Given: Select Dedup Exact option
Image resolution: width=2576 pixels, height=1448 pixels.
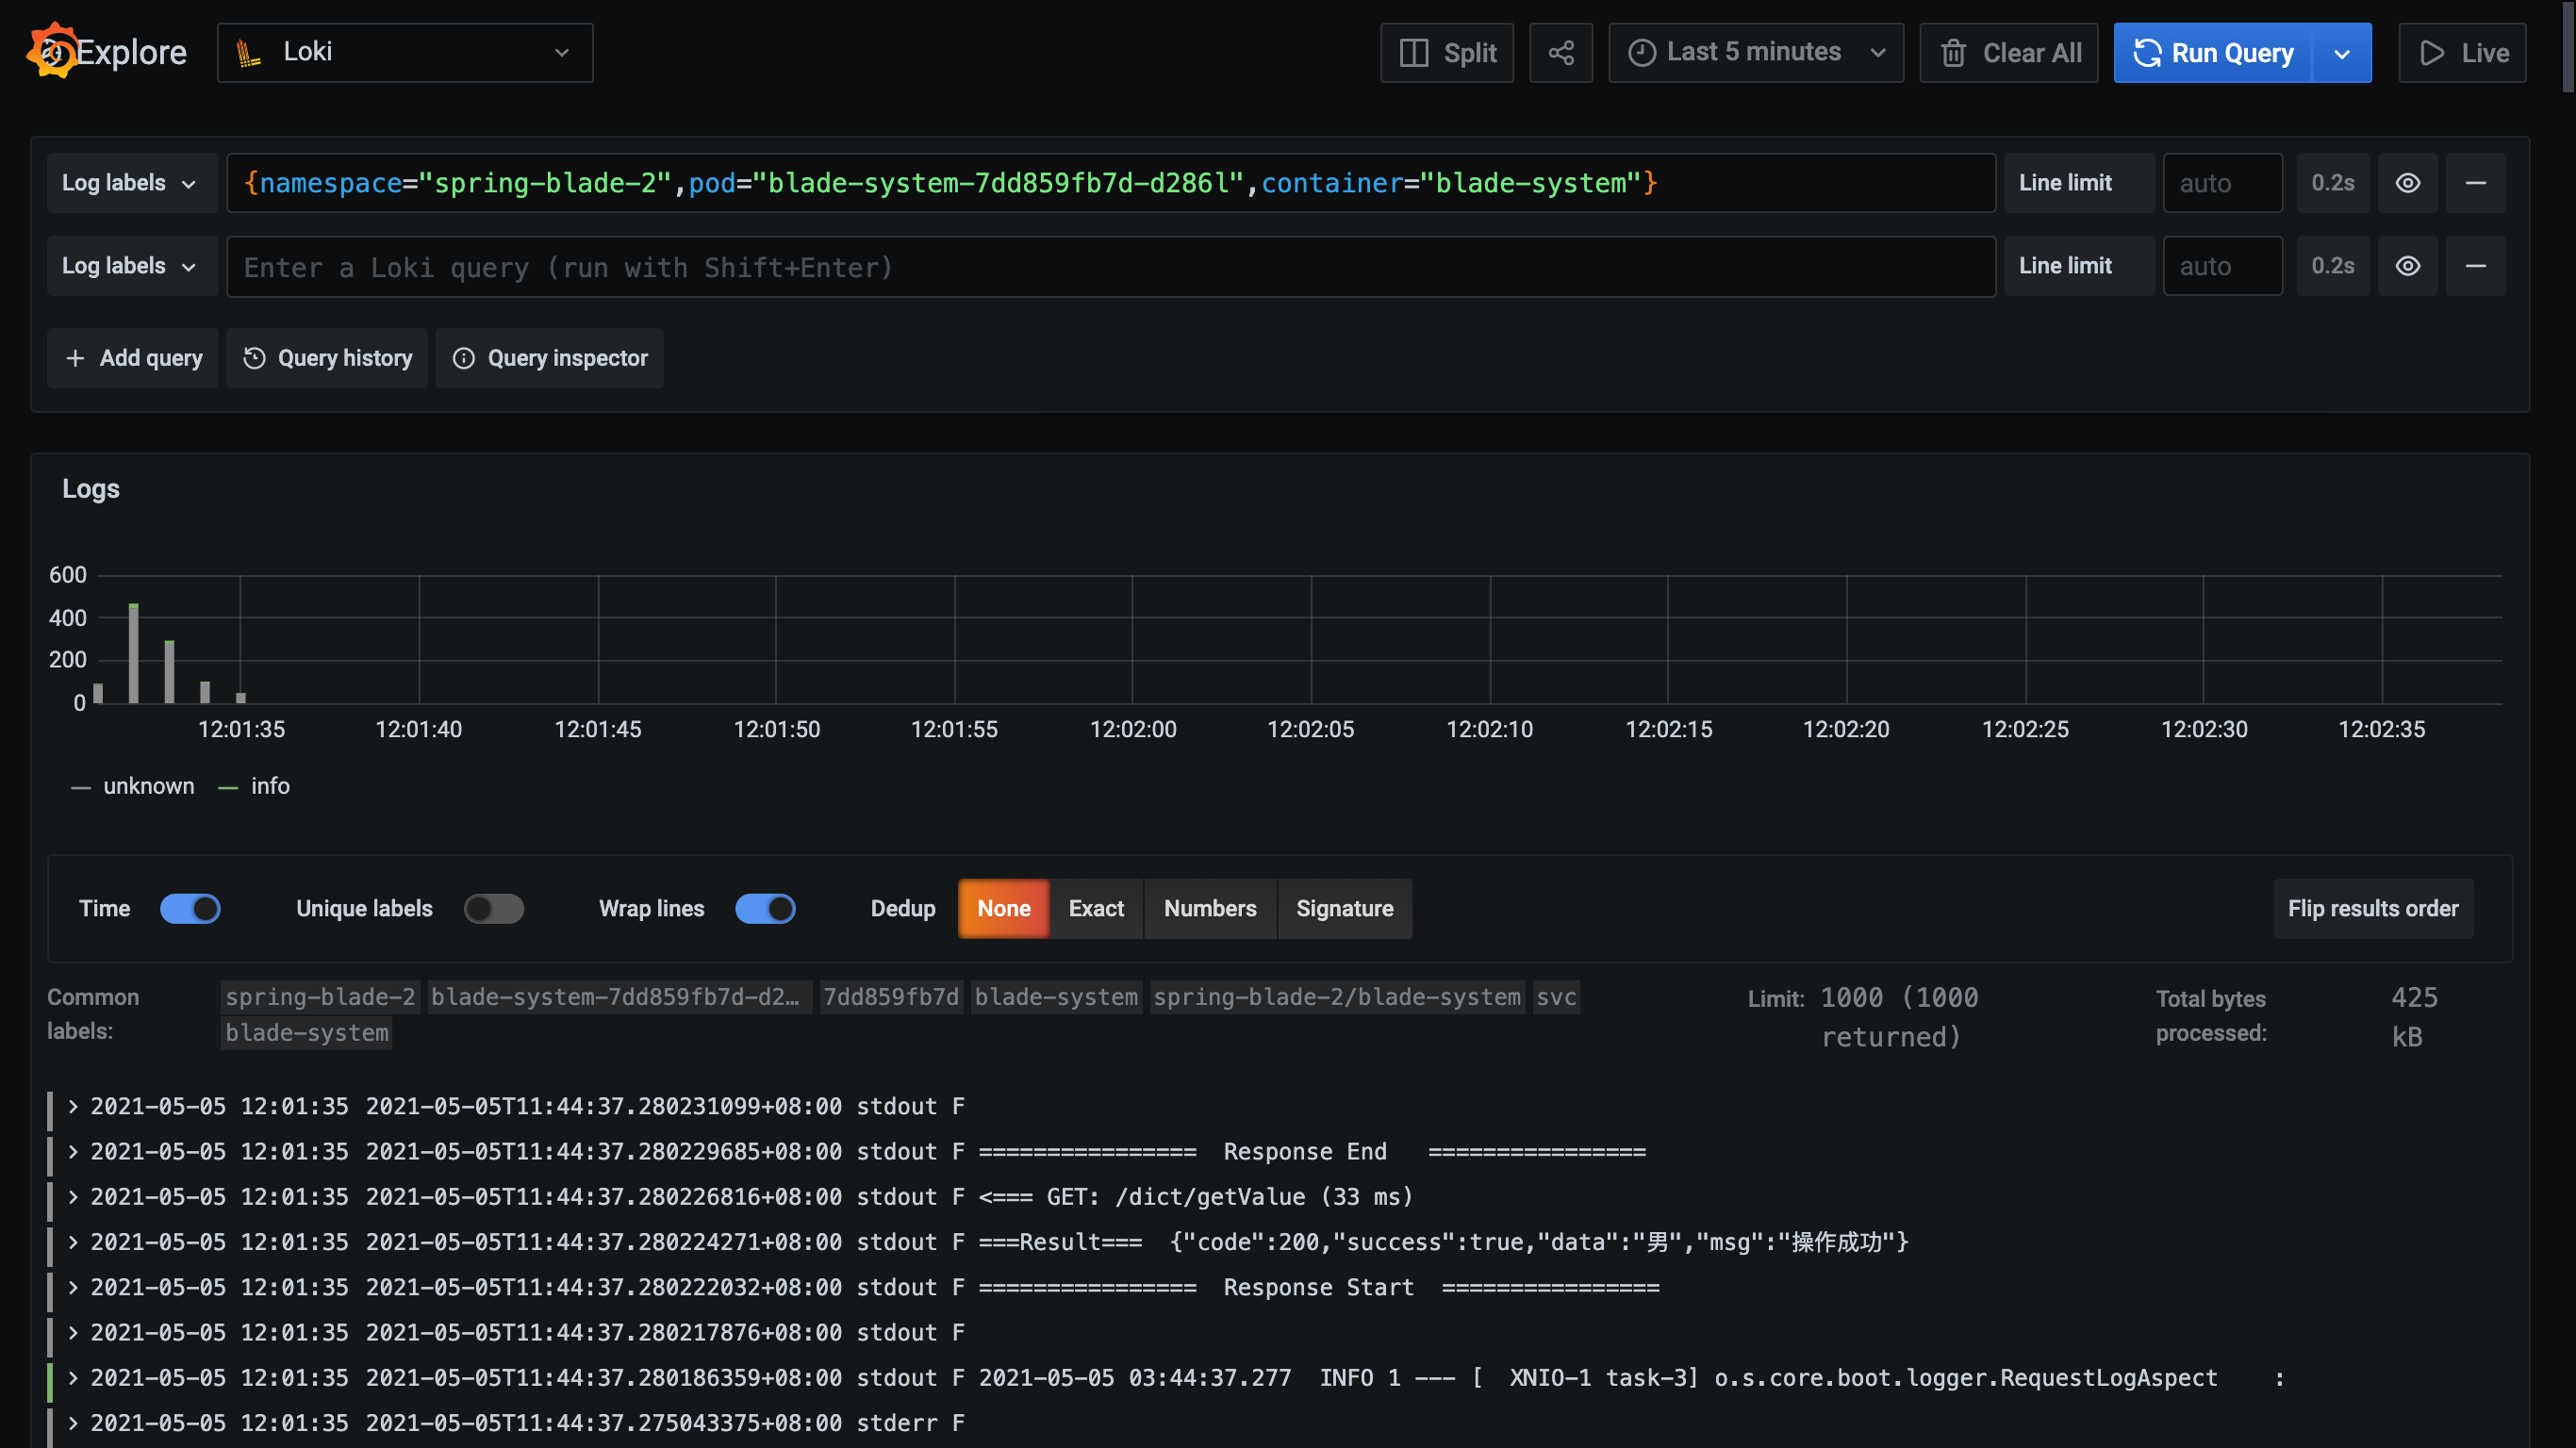Looking at the screenshot, I should tap(1096, 908).
